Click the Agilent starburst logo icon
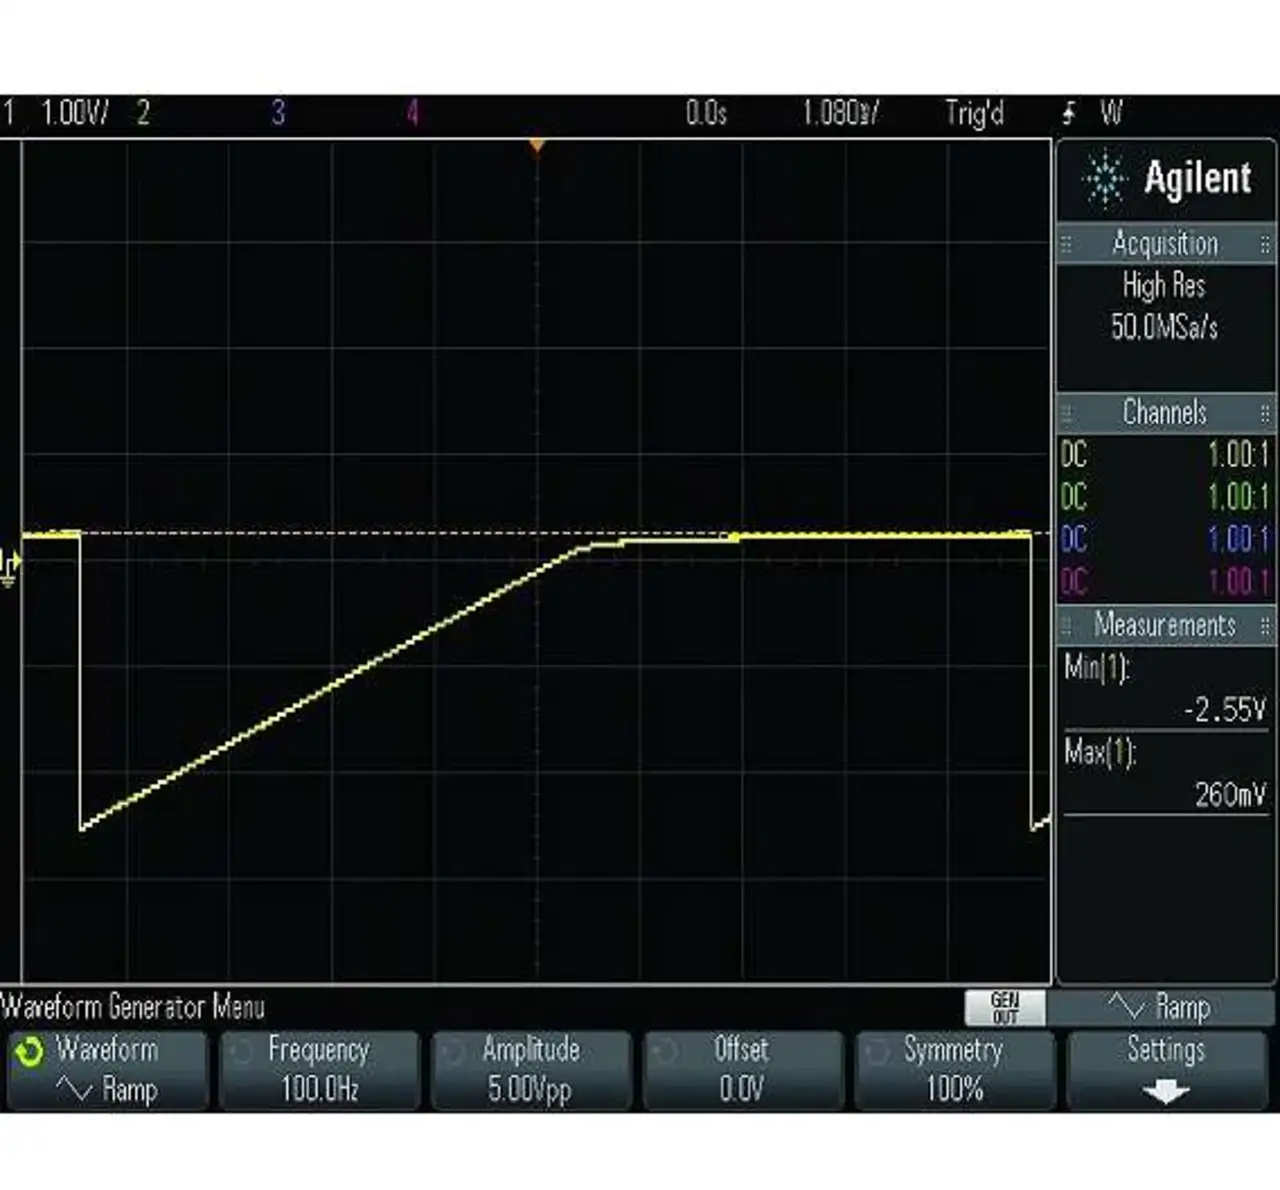The height and width of the screenshot is (1190, 1280). 1104,180
